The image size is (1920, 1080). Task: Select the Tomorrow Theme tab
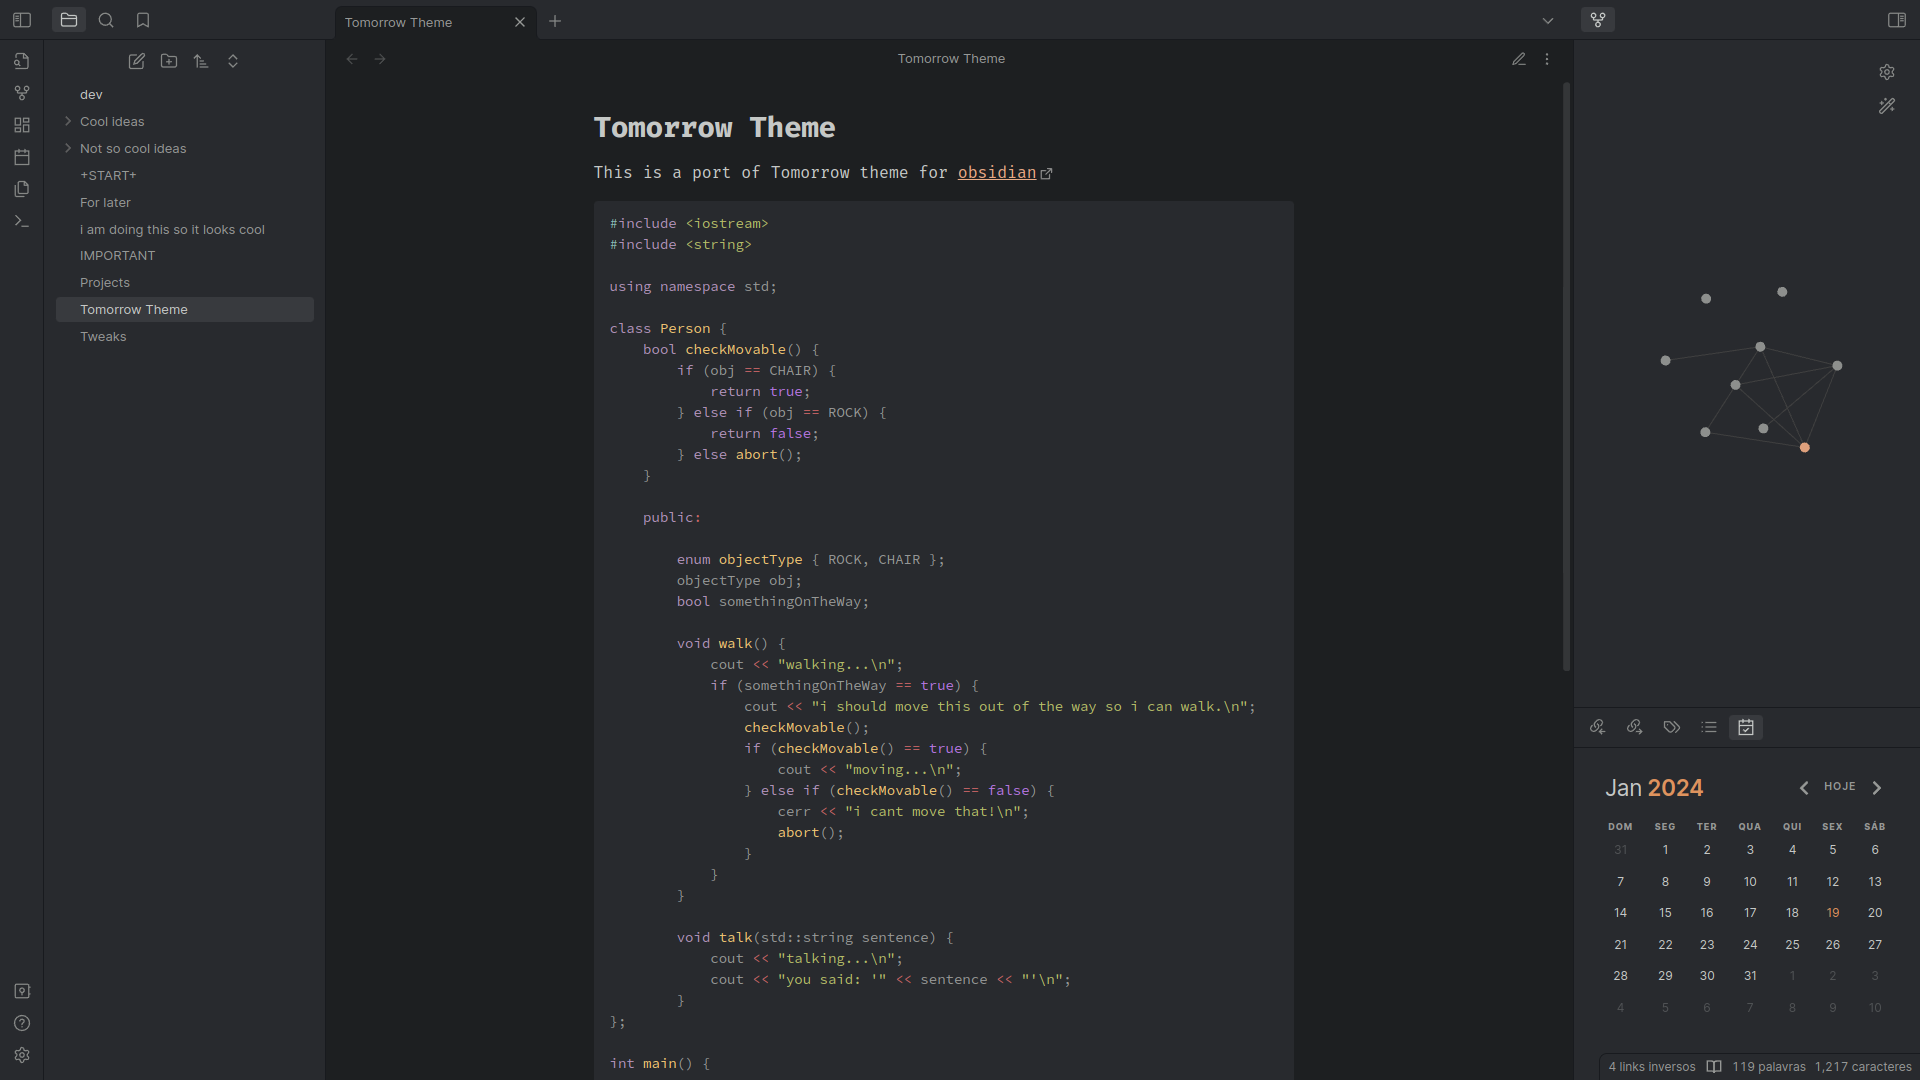click(435, 22)
